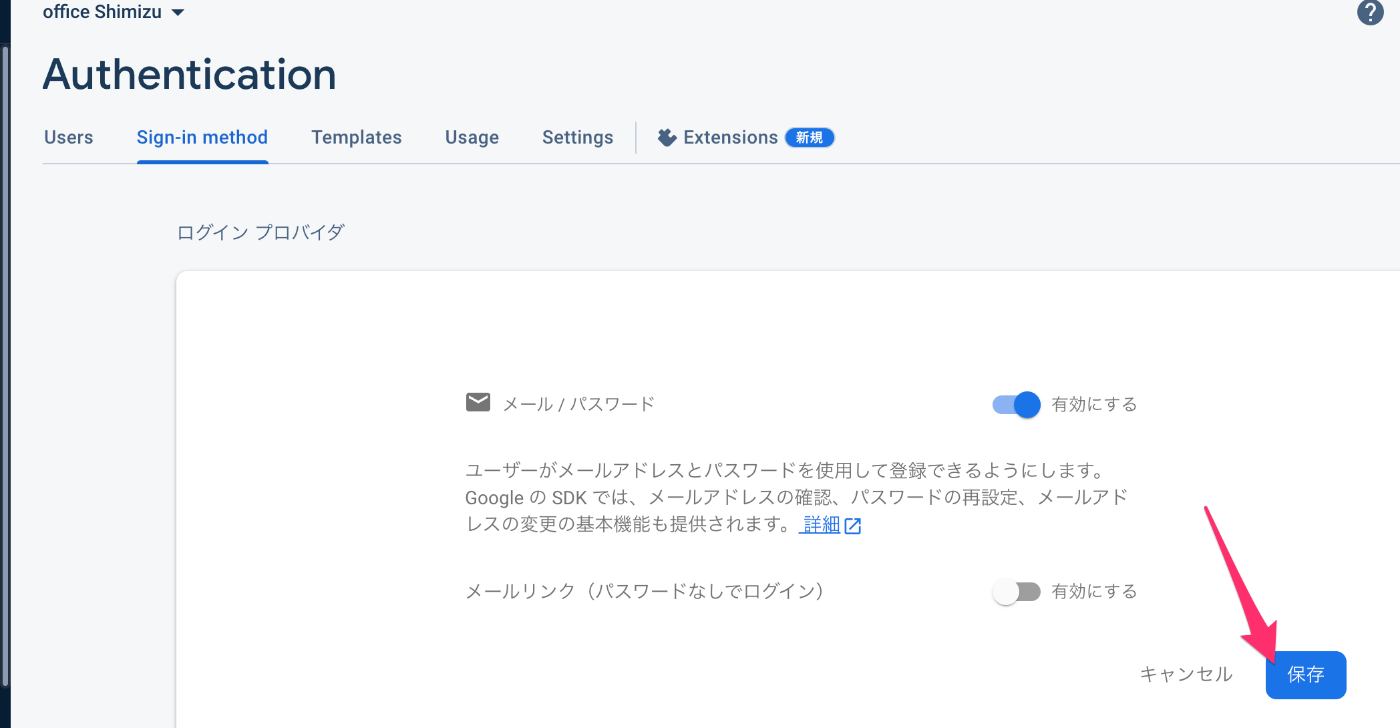This screenshot has width=1400, height=728.
Task: Click the Extensions puzzle piece icon
Action: tap(668, 138)
